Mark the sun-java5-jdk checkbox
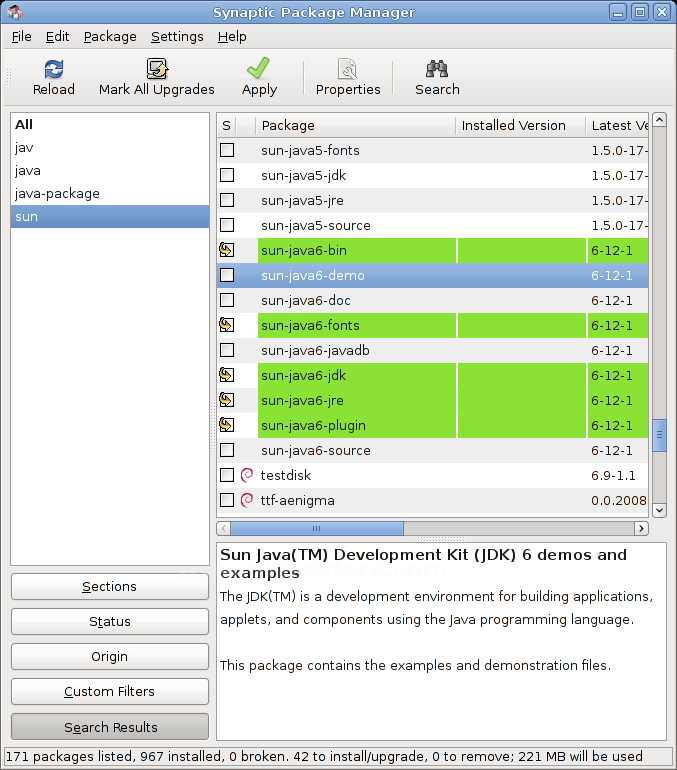 point(227,175)
